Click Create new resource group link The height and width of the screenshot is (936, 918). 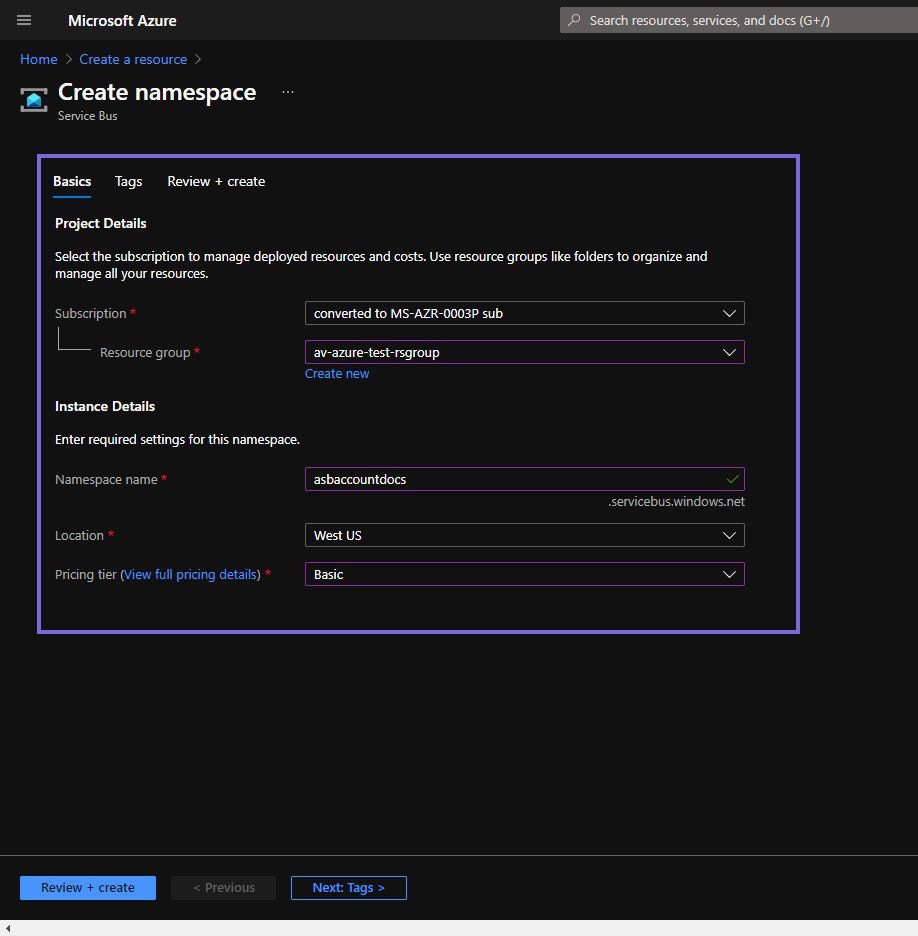pyautogui.click(x=337, y=374)
